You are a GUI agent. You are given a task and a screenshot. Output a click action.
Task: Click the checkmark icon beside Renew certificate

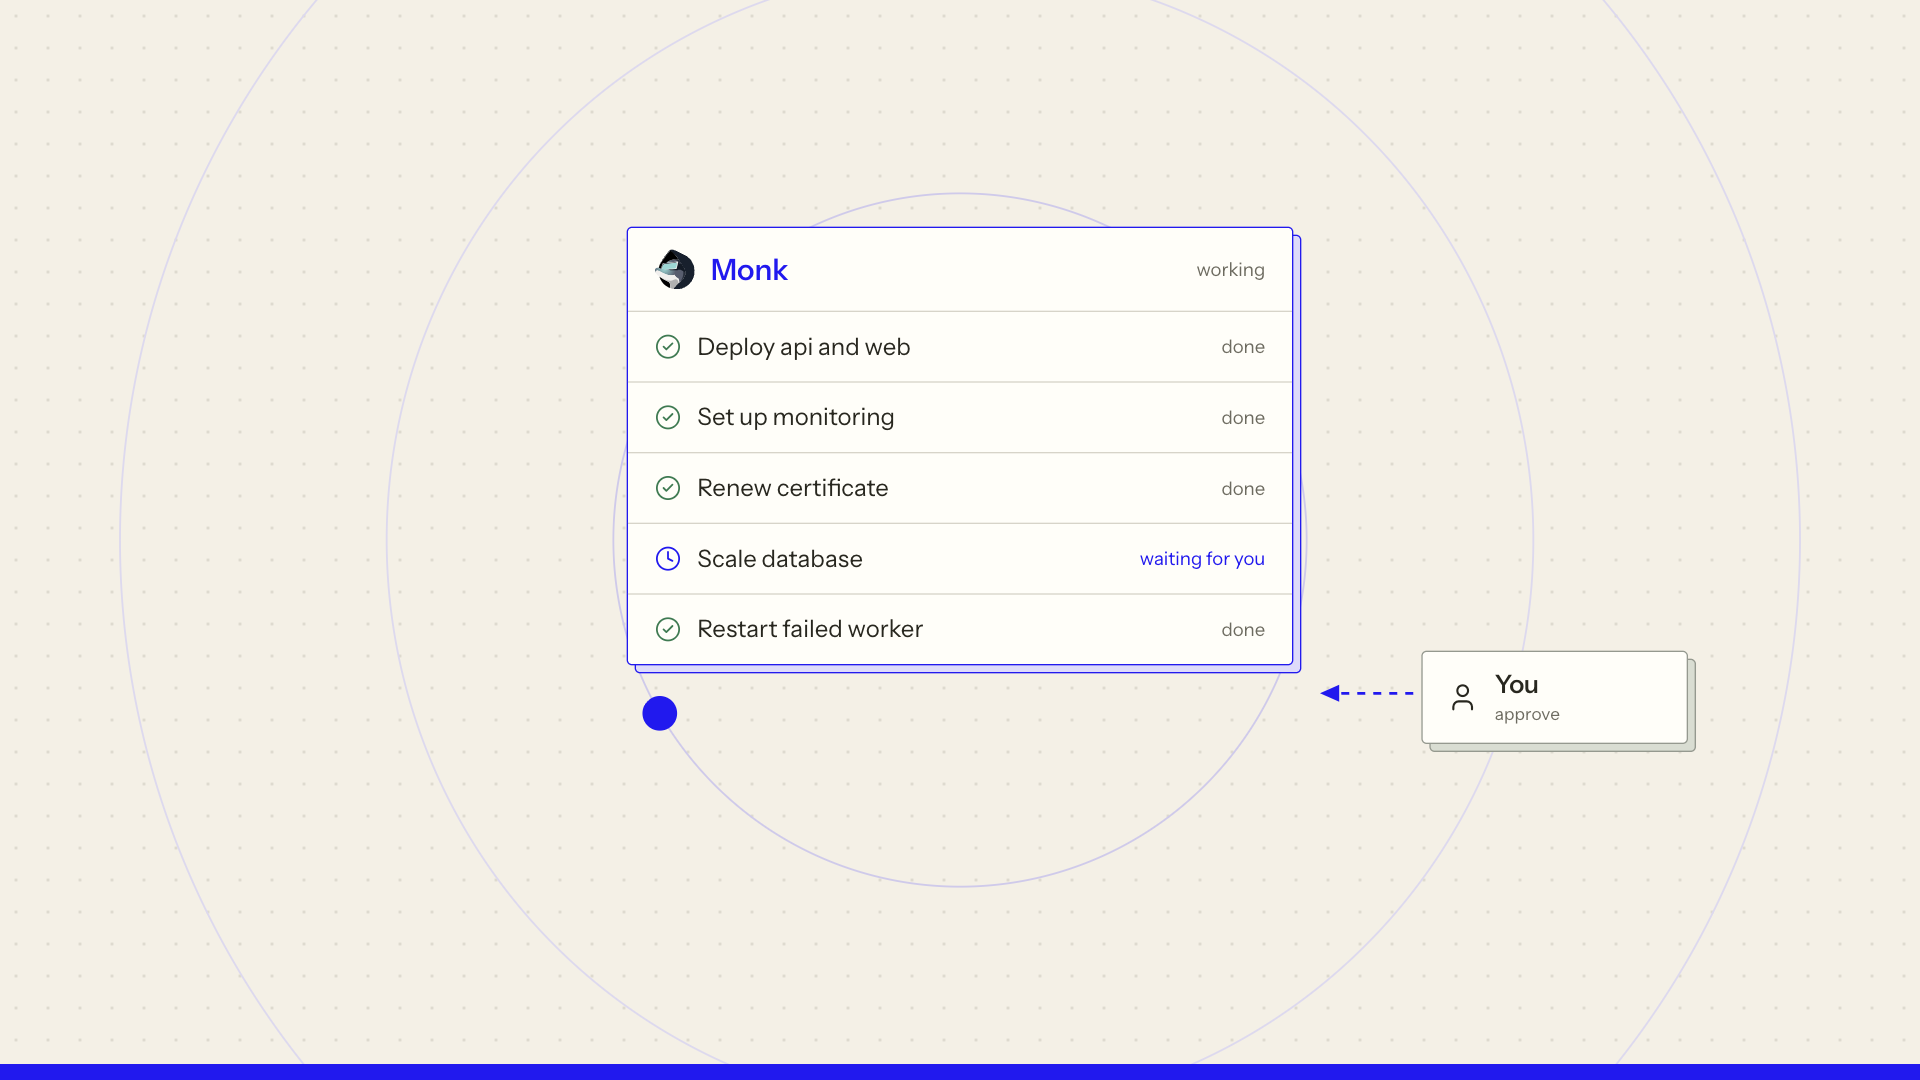[668, 488]
